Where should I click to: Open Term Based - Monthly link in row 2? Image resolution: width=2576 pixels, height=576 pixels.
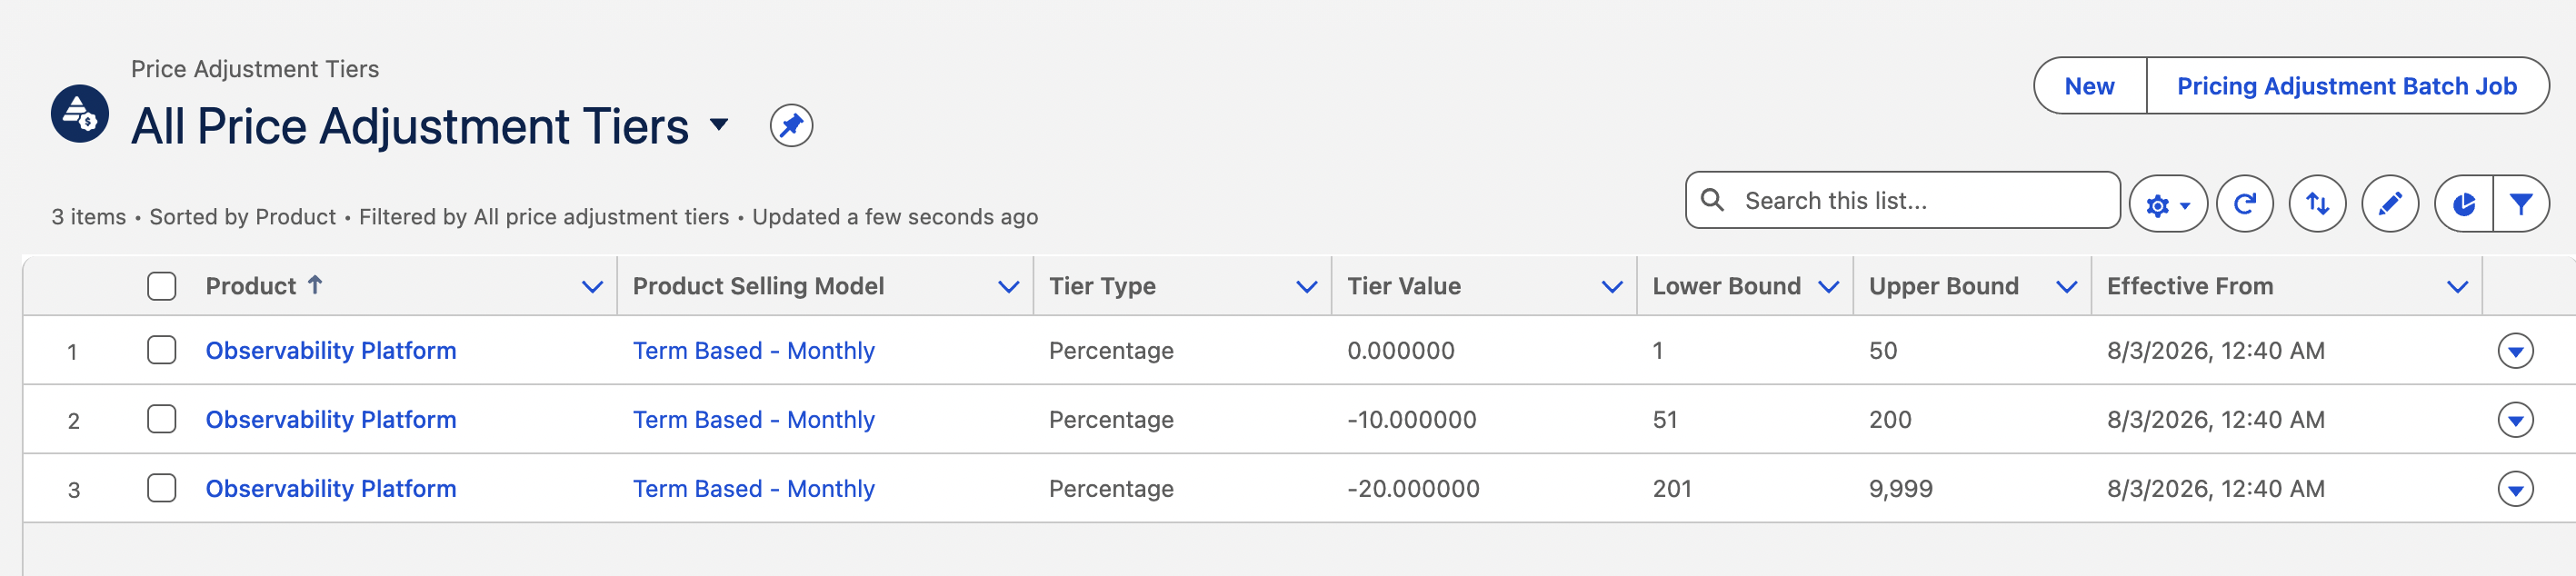click(x=753, y=420)
